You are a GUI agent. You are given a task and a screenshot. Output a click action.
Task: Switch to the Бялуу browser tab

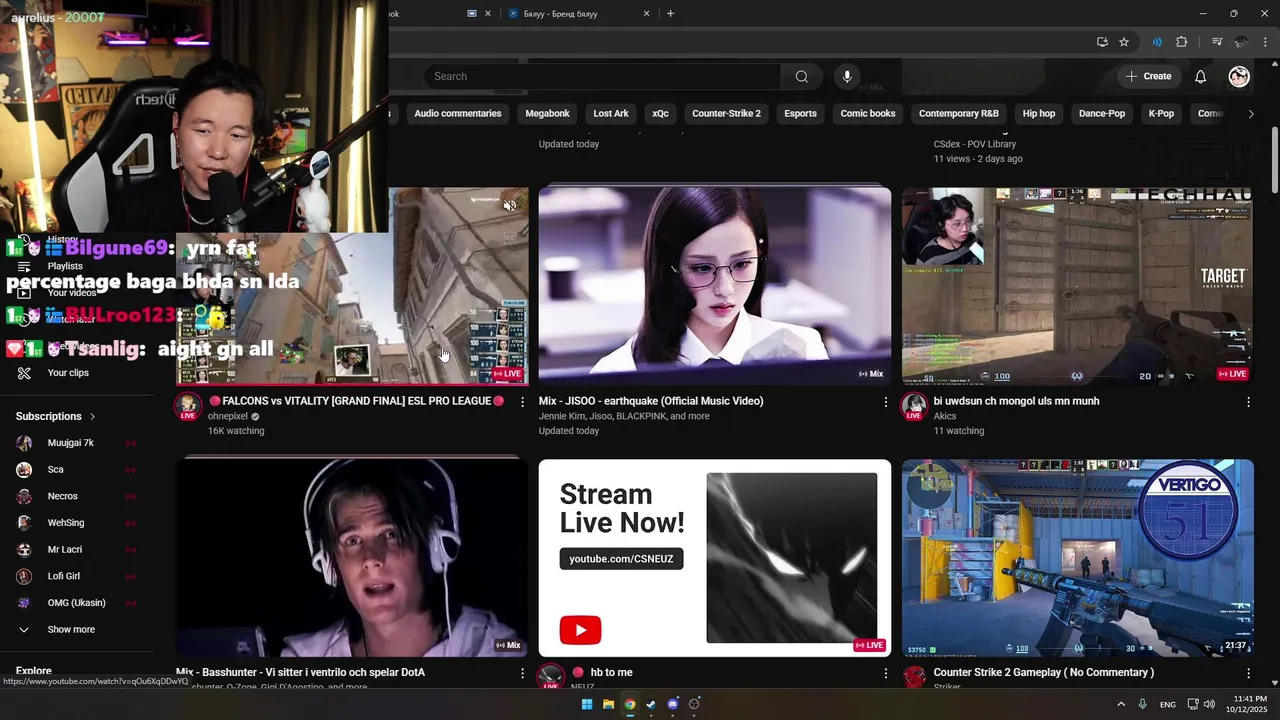577,14
